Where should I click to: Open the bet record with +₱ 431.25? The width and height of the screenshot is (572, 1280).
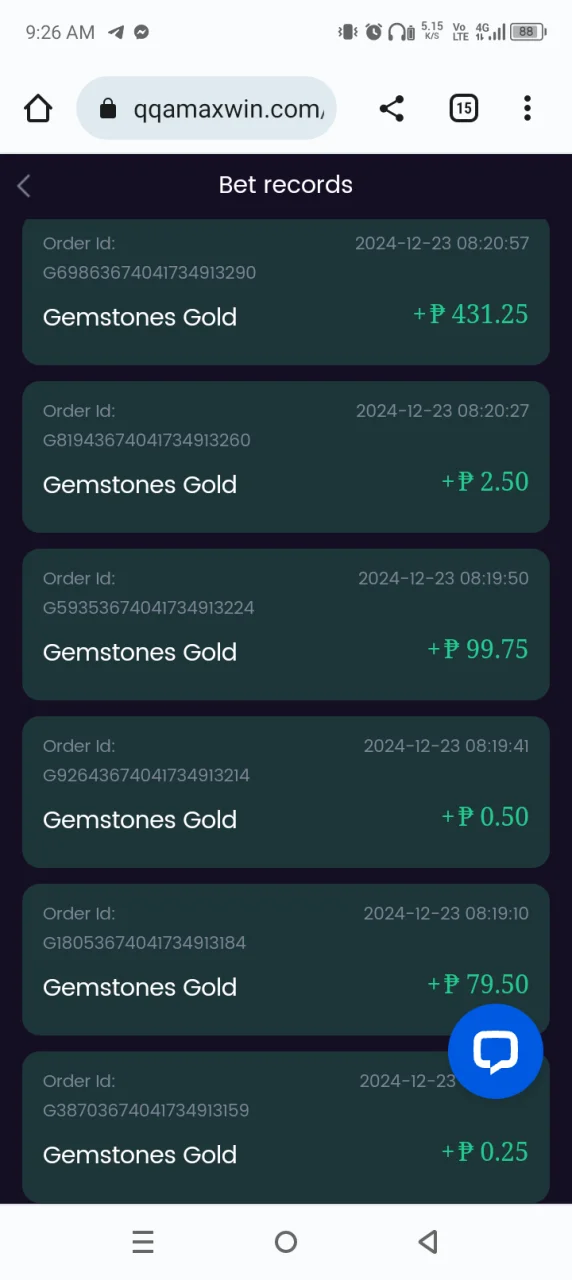pyautogui.click(x=286, y=291)
